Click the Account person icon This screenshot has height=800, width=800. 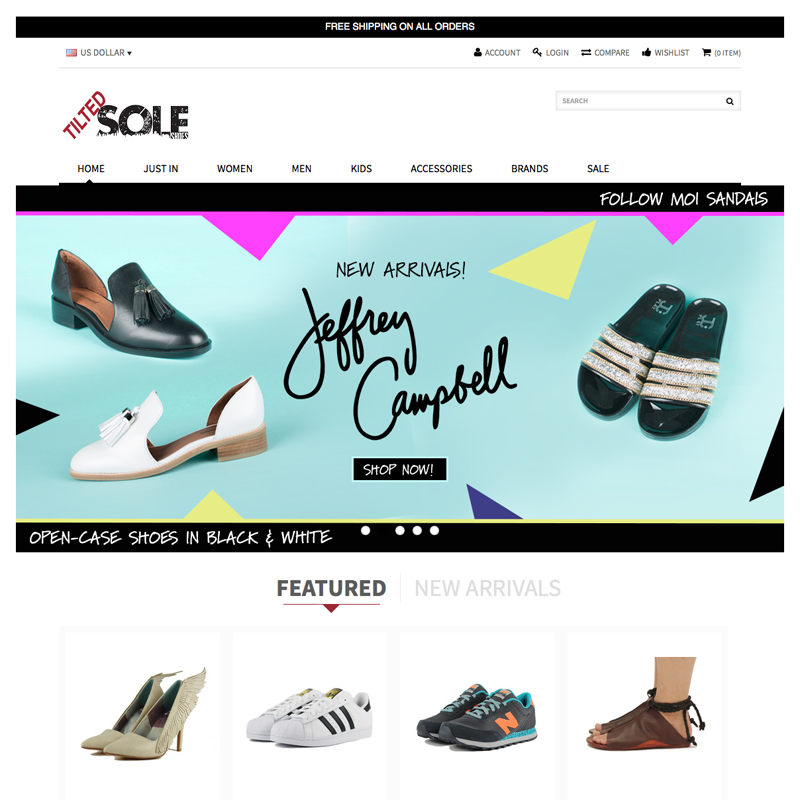coord(478,53)
